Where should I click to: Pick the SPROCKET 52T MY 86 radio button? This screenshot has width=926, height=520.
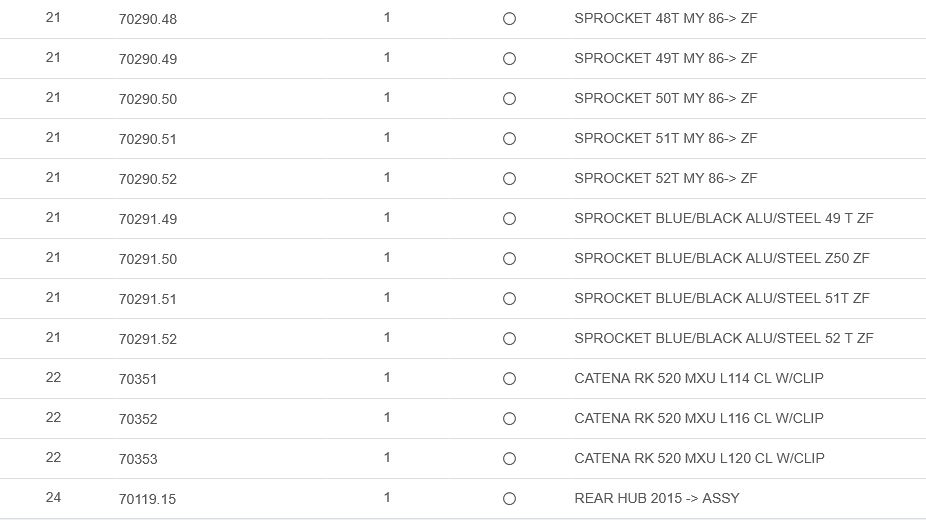pos(509,179)
